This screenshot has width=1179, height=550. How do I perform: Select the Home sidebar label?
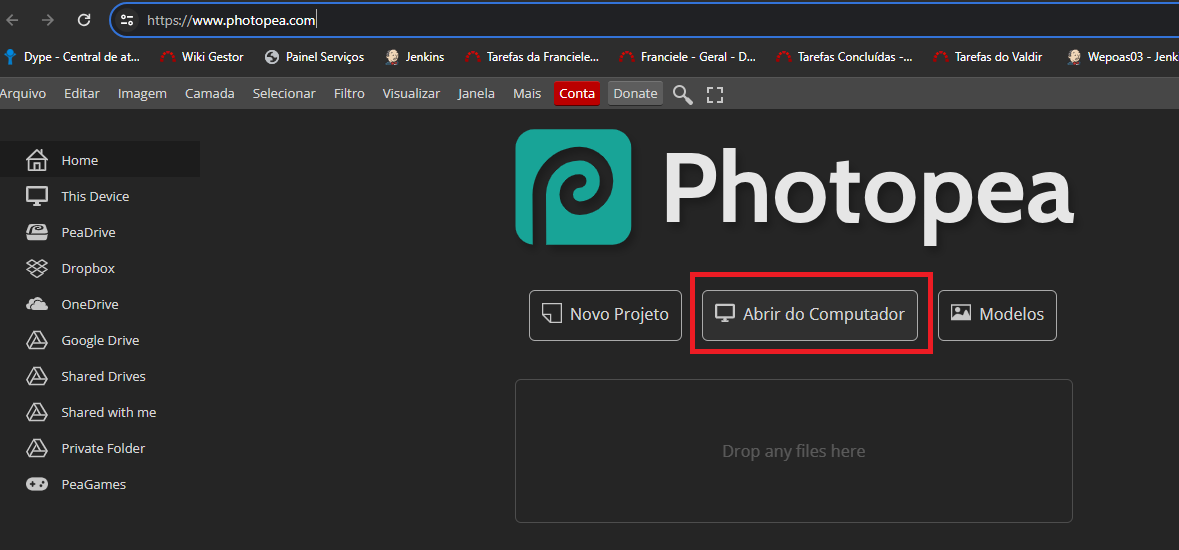pos(80,160)
